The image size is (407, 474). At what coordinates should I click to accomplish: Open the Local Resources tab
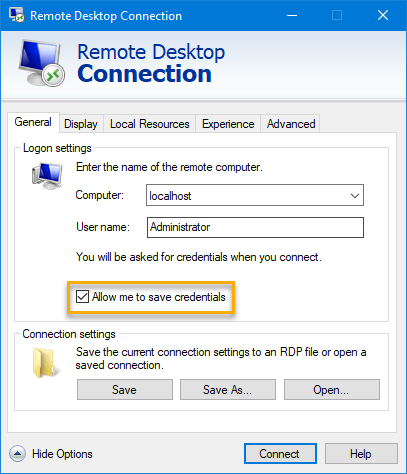tap(150, 124)
